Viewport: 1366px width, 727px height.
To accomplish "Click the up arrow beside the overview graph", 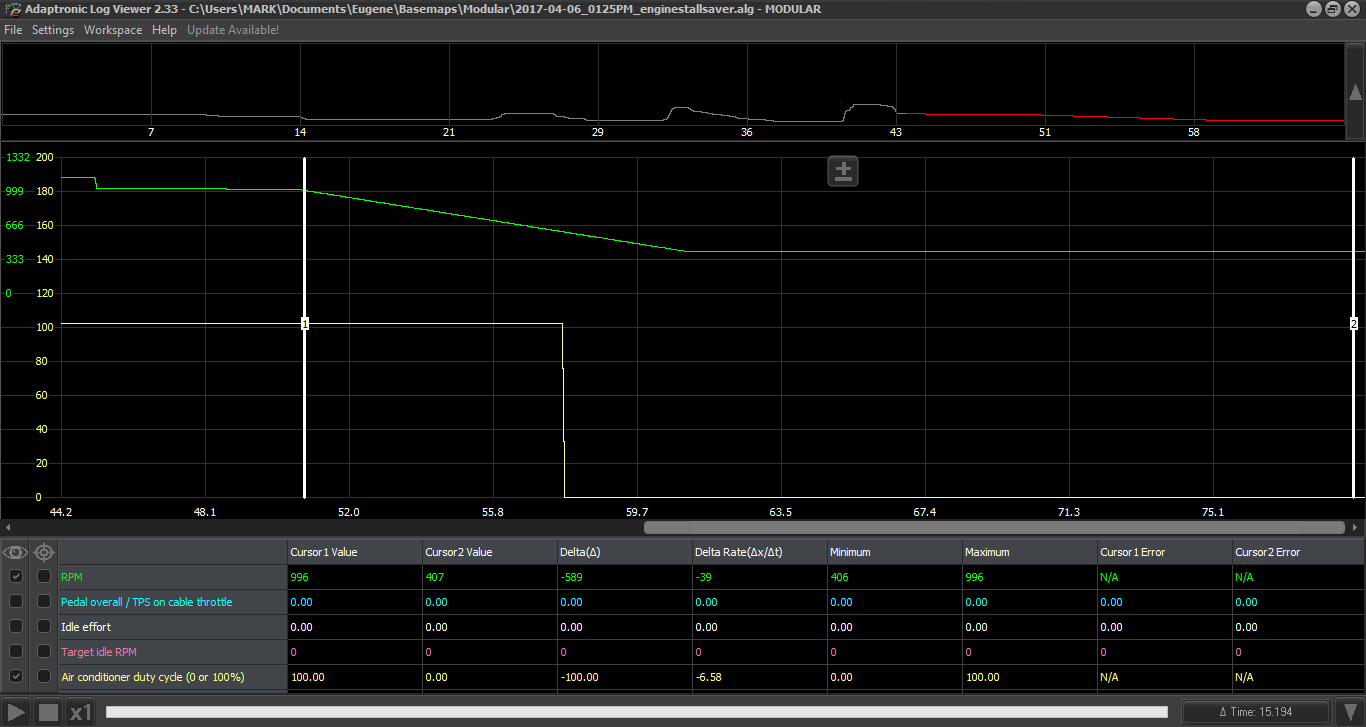I will point(1355,92).
